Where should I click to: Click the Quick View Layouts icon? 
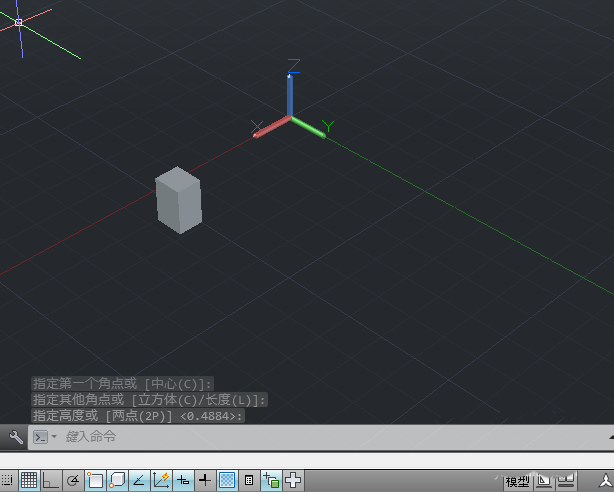(544, 481)
